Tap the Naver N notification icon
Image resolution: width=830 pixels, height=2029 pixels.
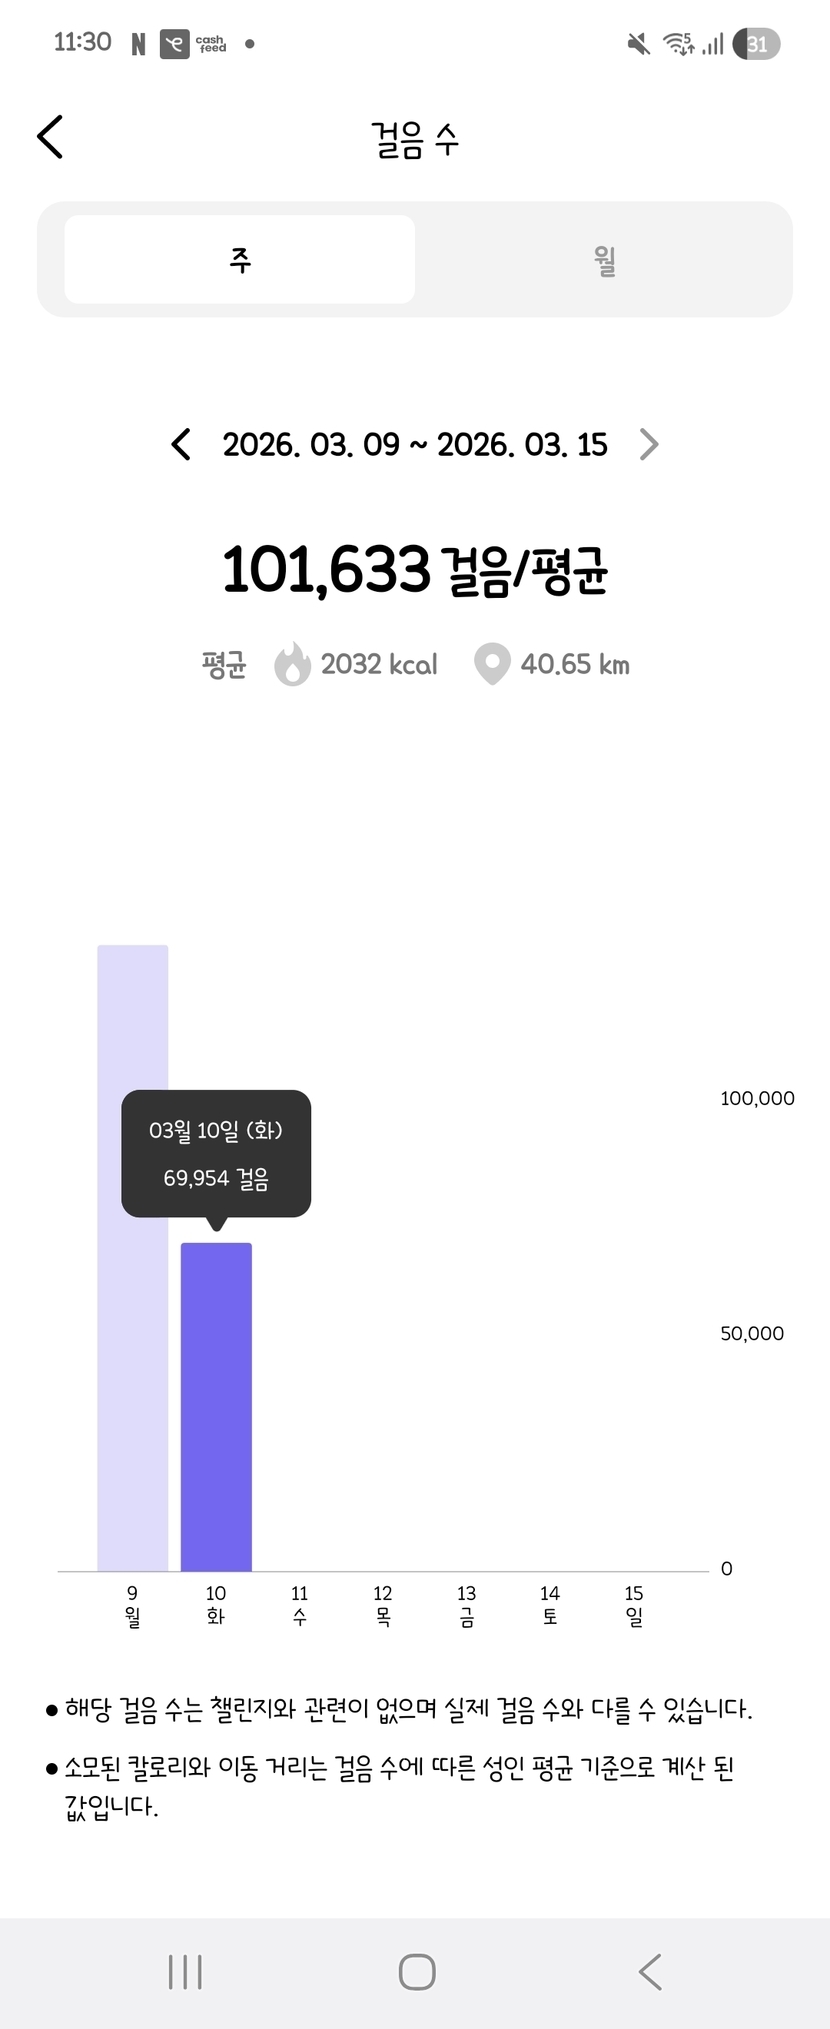click(x=138, y=44)
